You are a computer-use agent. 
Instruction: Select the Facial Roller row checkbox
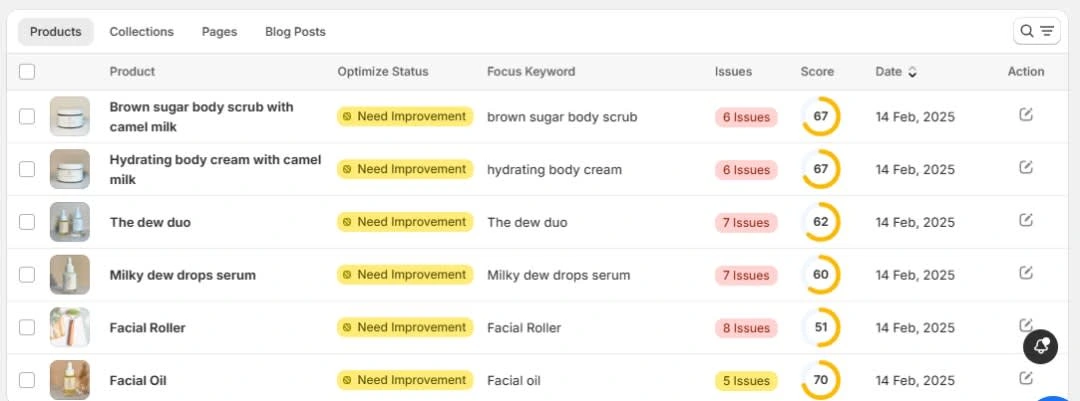[27, 327]
